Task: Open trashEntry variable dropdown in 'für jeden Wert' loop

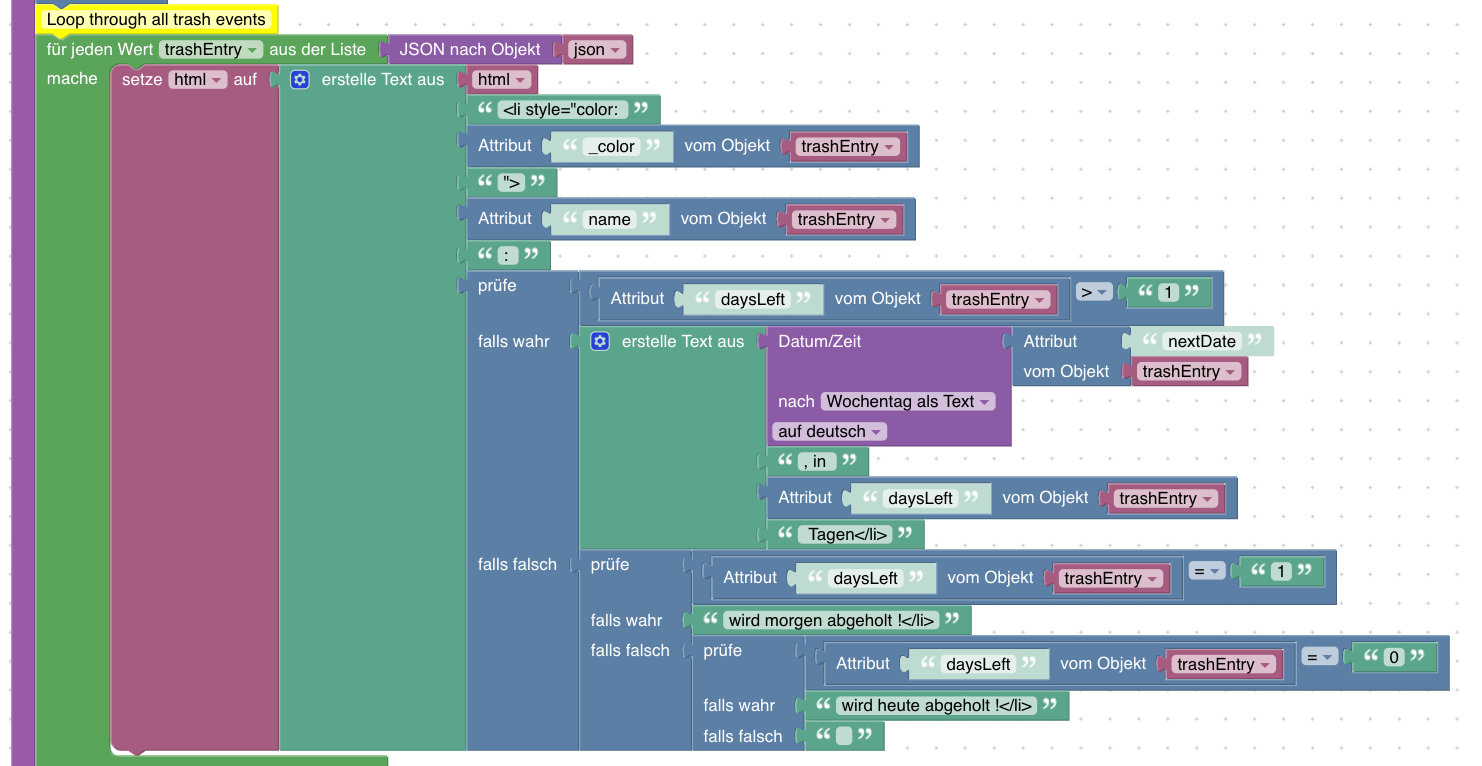Action: coord(211,50)
